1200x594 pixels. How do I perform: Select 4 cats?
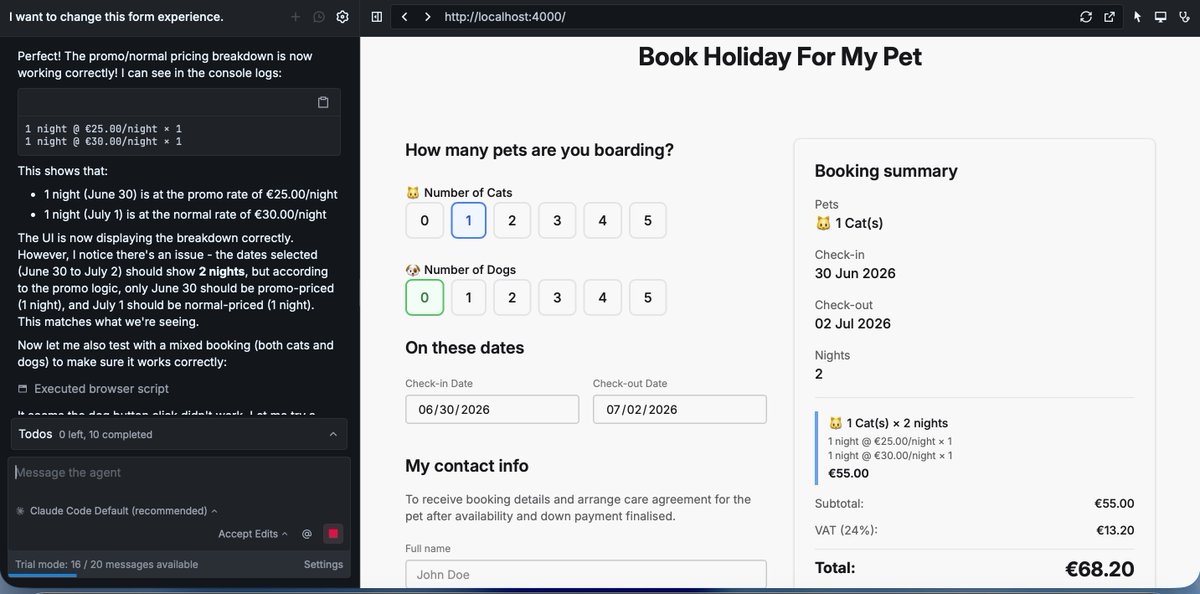coord(602,220)
